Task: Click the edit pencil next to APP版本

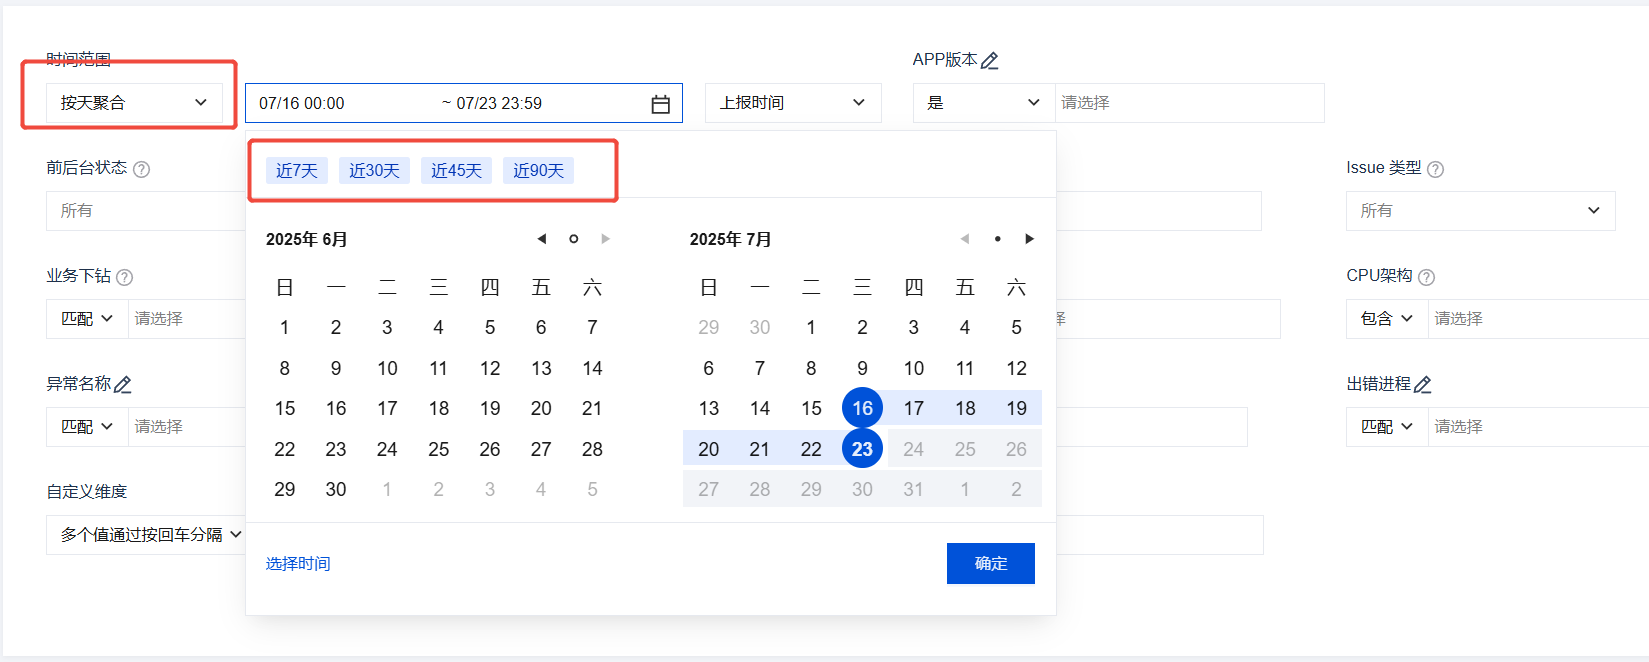Action: [x=990, y=61]
